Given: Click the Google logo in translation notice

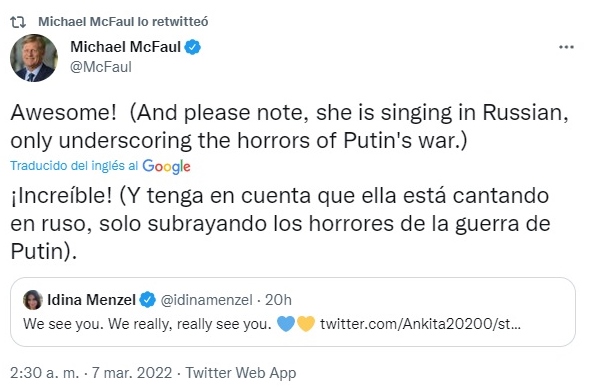Looking at the screenshot, I should [166, 166].
